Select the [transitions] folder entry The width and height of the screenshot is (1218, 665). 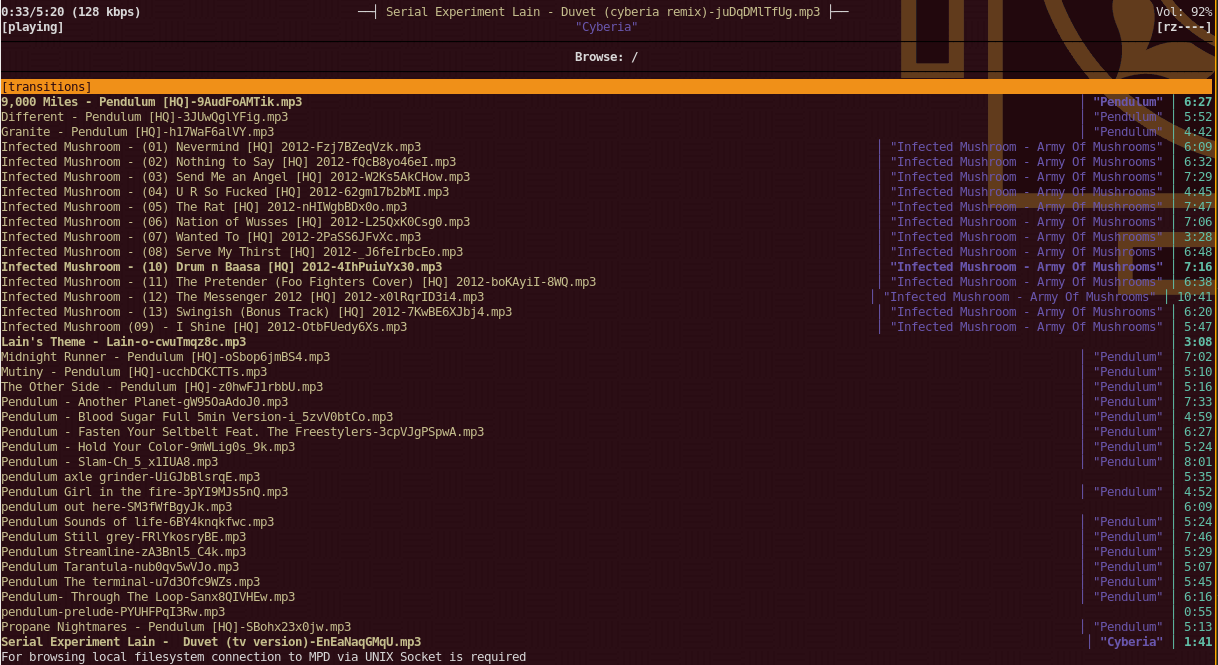point(607,87)
